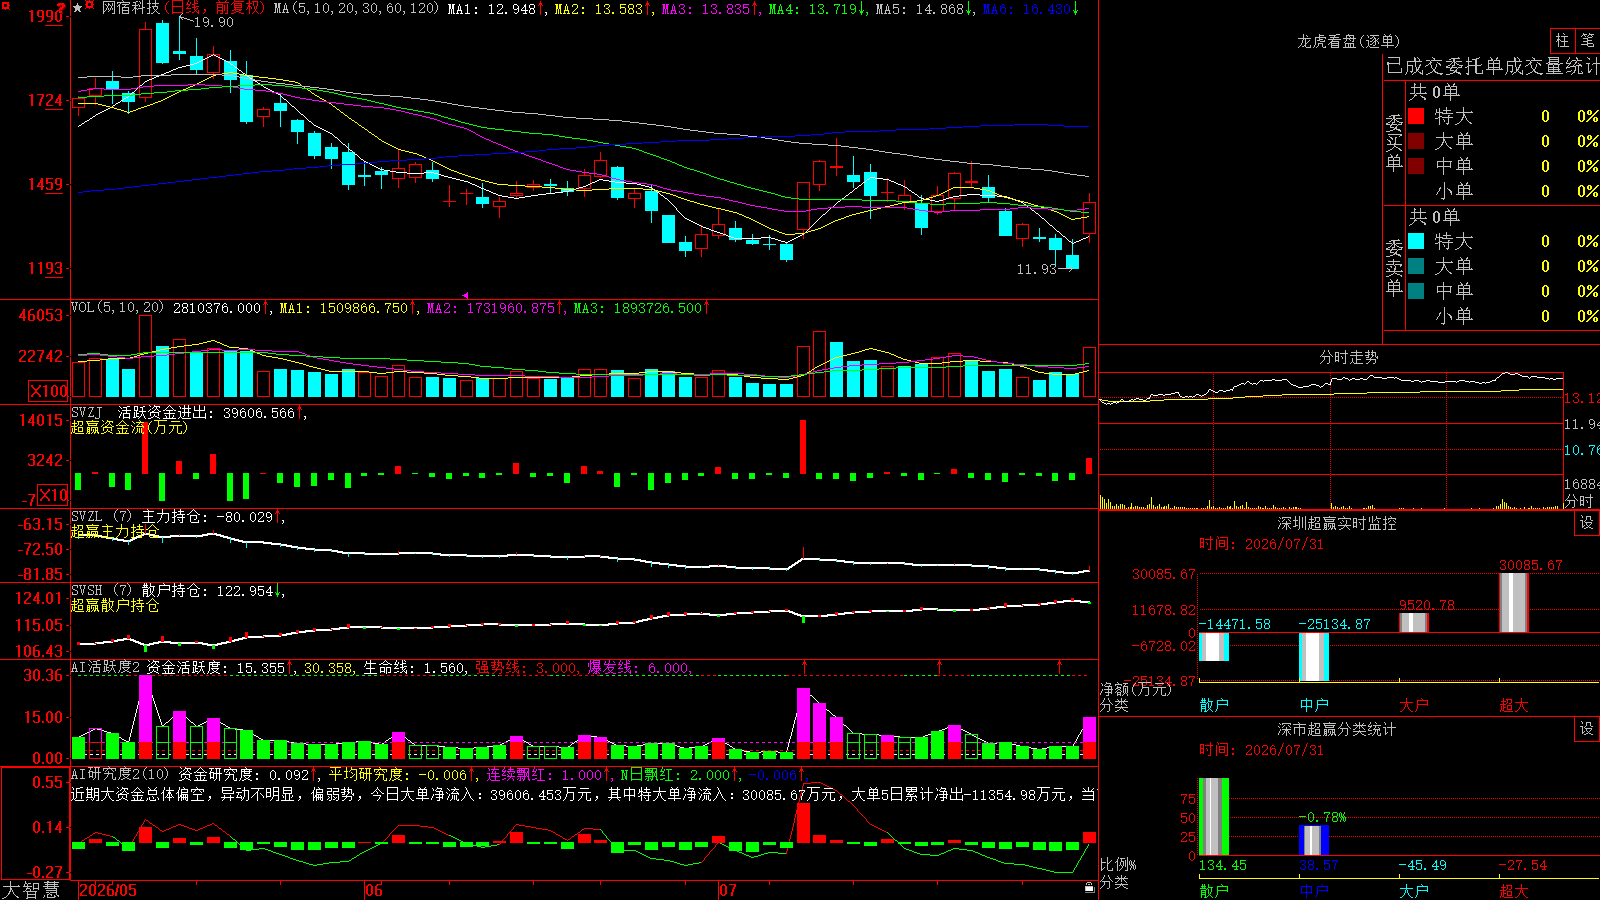The image size is (1600, 900).
Task: Click the 已成交委托单成交量统计 header
Action: [x=1492, y=66]
